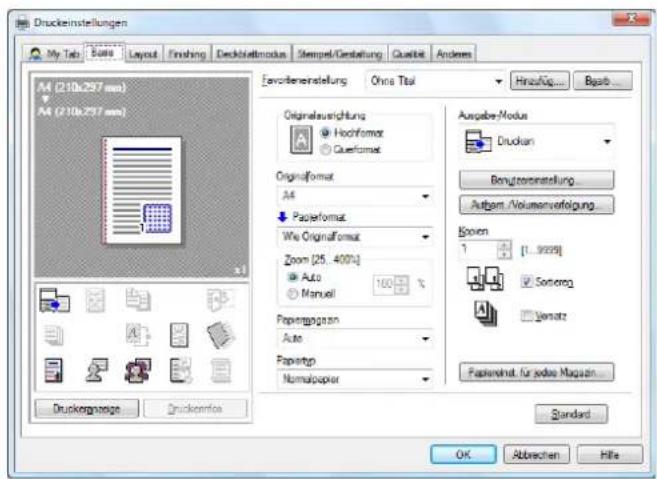Click the purple colored stamp icon
657x479 pixels.
tap(138, 370)
